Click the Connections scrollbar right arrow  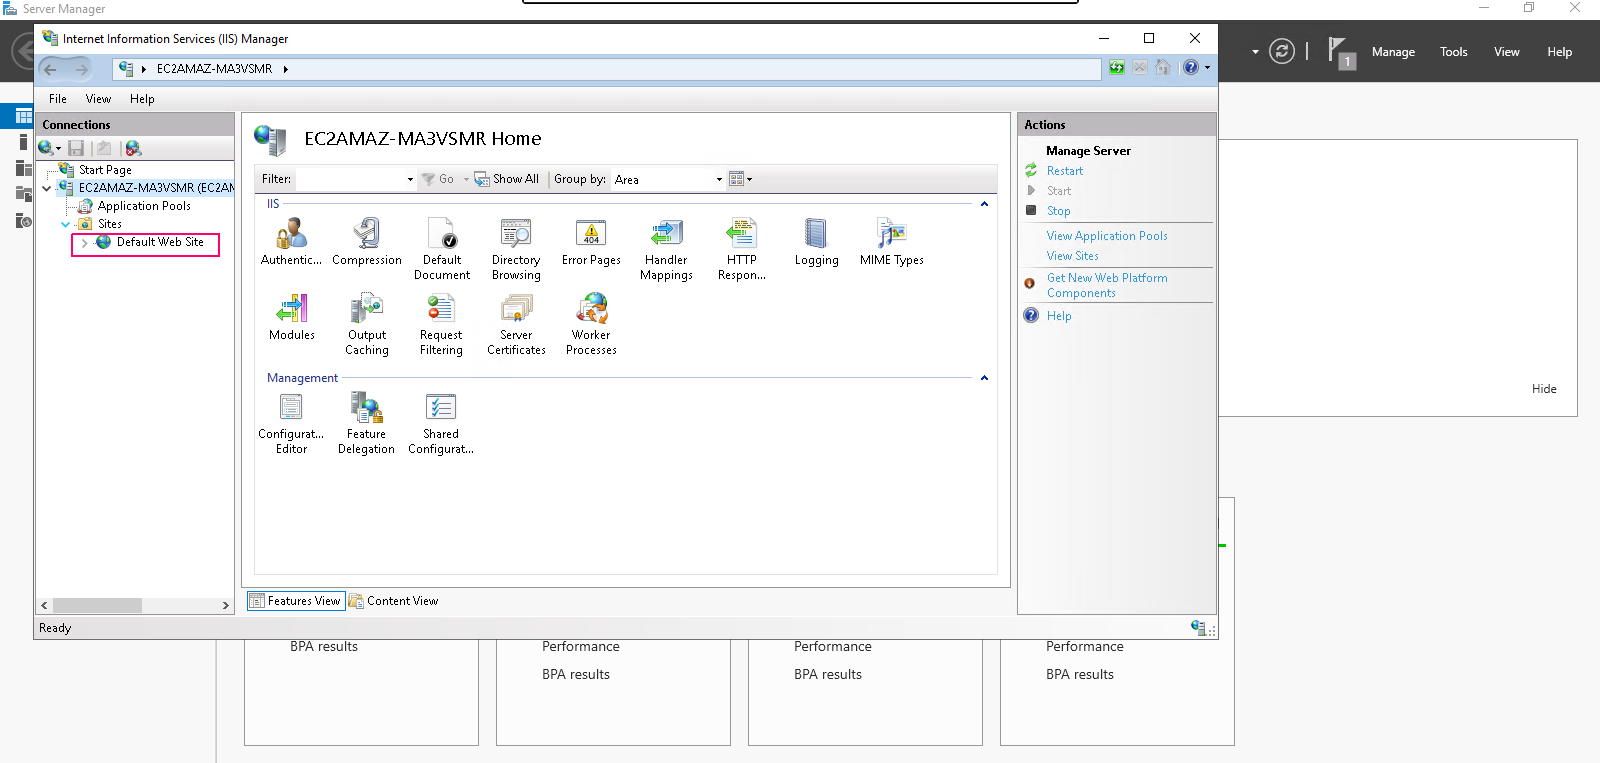(x=226, y=605)
